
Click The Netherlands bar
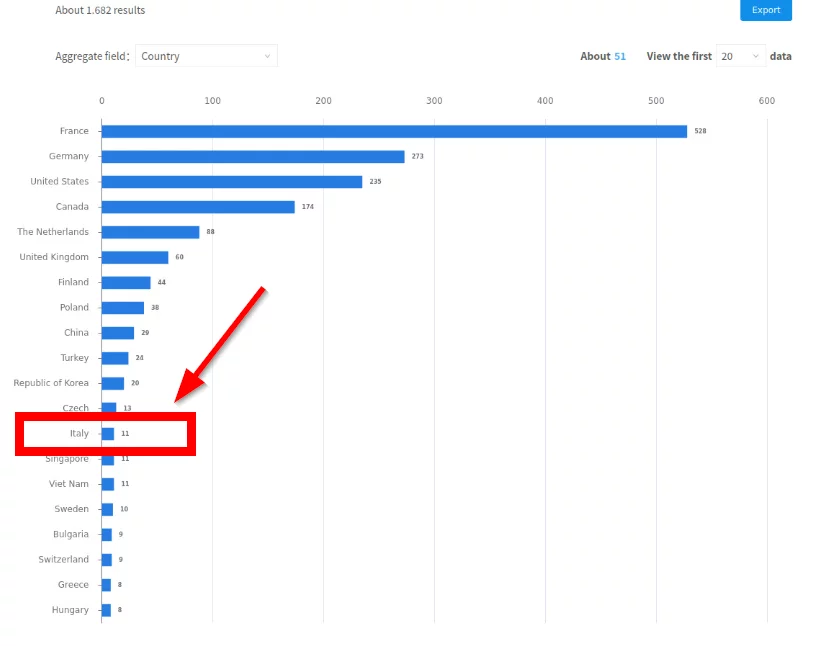coord(150,232)
